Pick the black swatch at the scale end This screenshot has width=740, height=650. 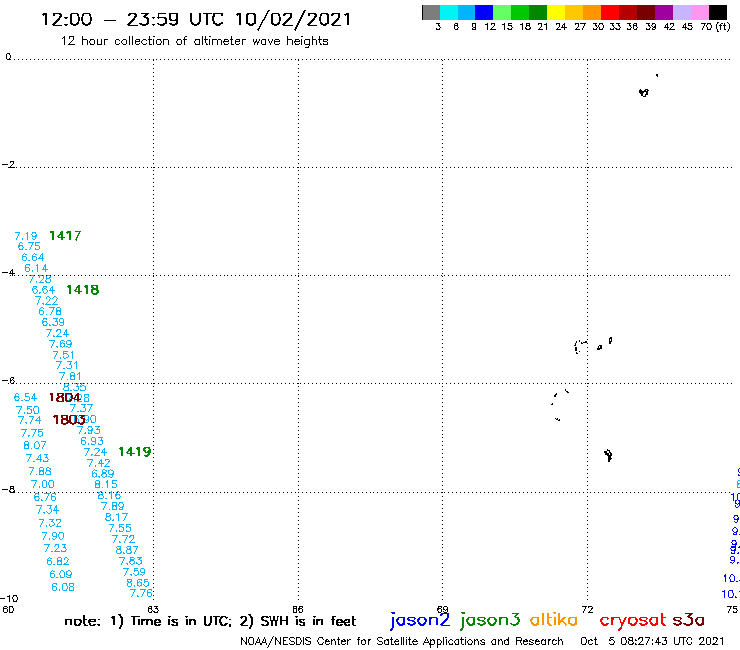(x=717, y=12)
